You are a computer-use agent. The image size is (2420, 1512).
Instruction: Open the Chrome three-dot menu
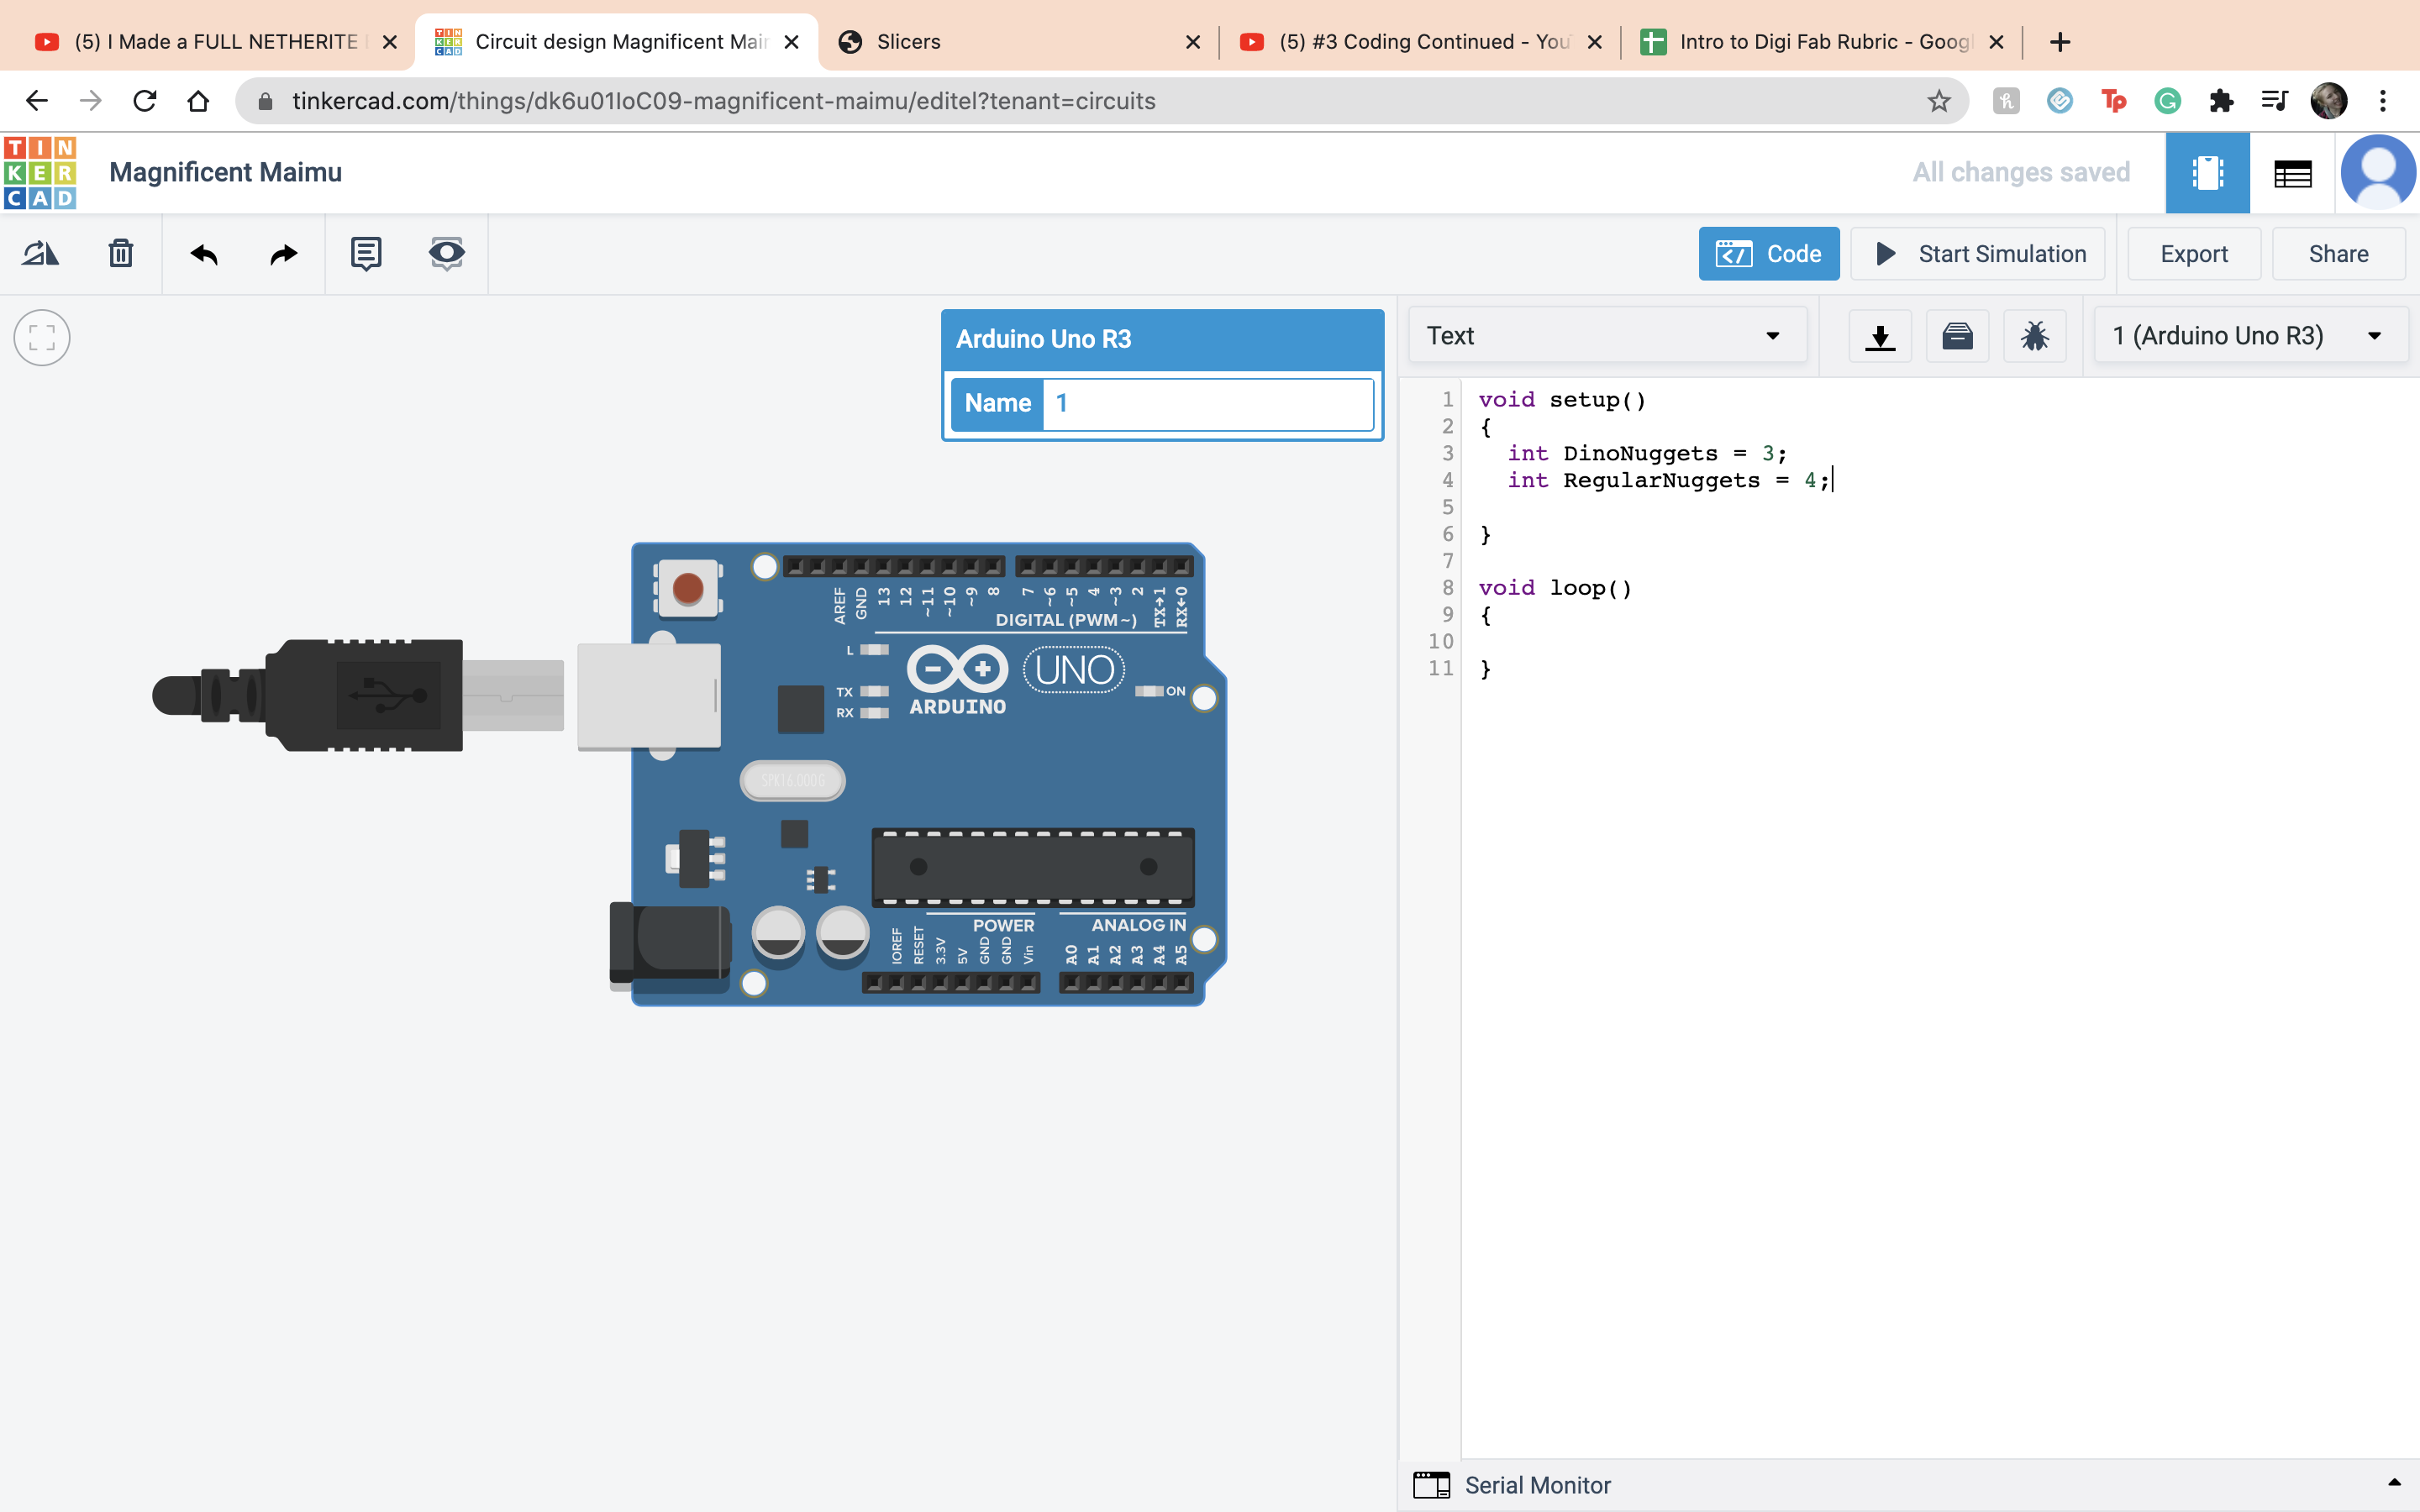2383,101
